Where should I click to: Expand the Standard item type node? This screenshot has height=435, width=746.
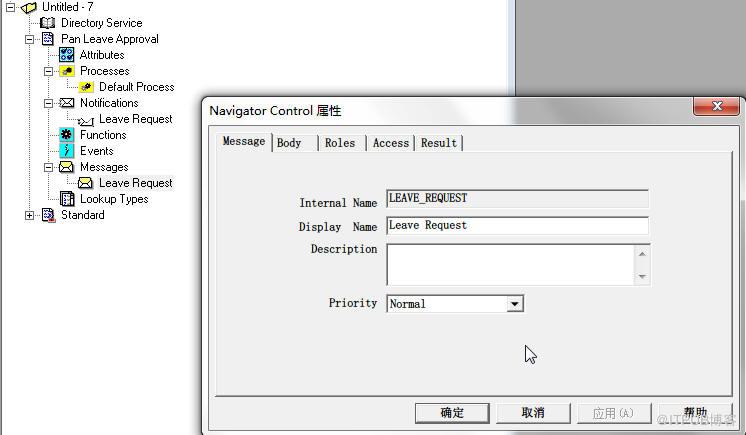pyautogui.click(x=29, y=216)
